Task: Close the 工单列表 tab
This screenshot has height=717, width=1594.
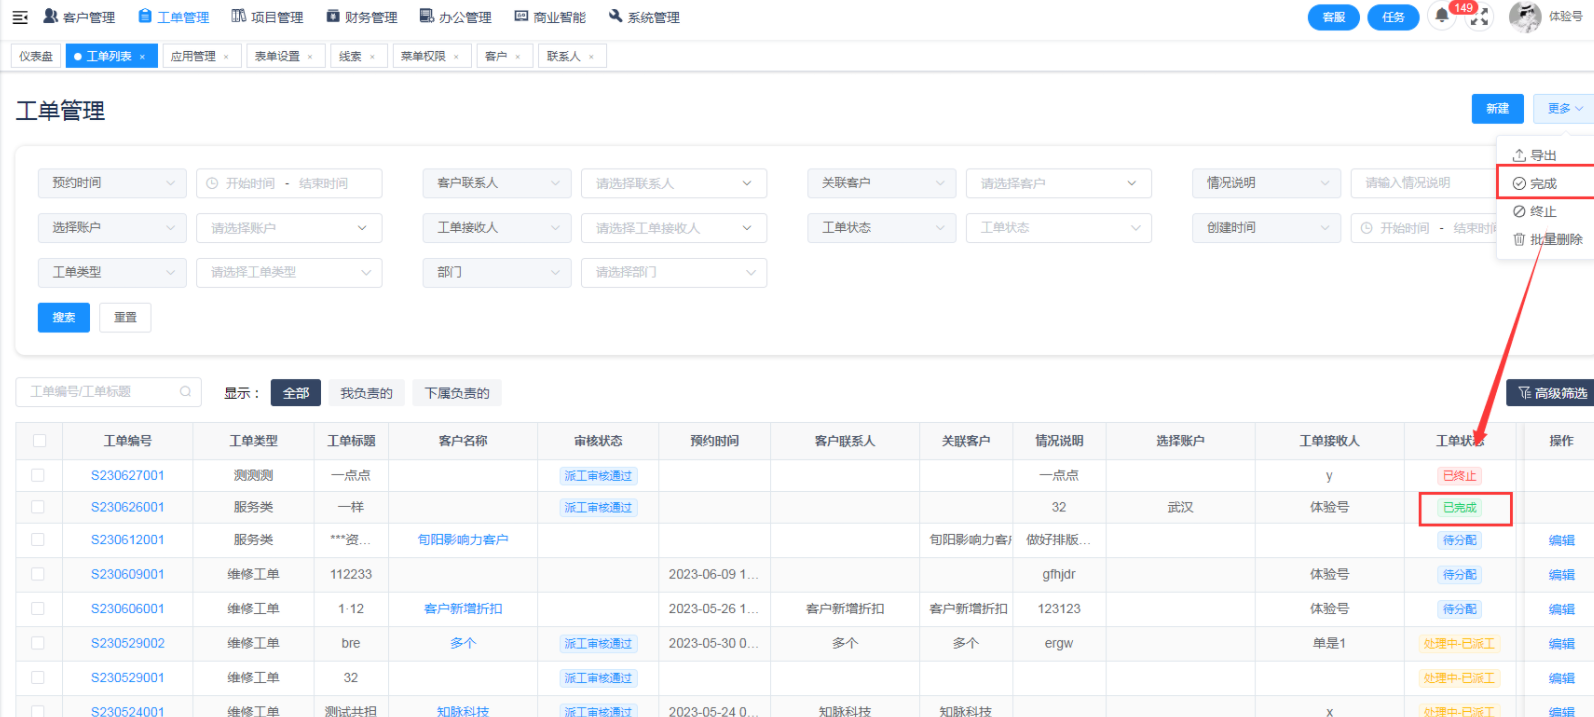Action: (142, 57)
